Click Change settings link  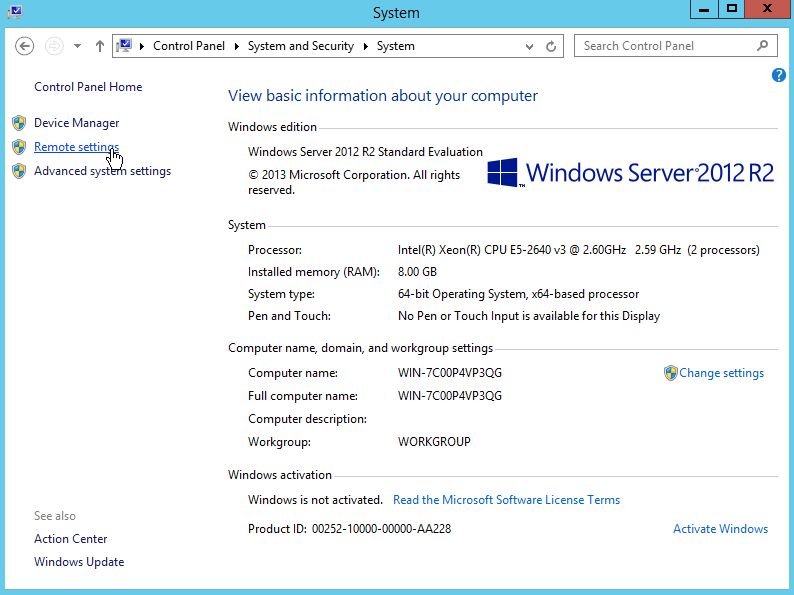click(x=721, y=373)
